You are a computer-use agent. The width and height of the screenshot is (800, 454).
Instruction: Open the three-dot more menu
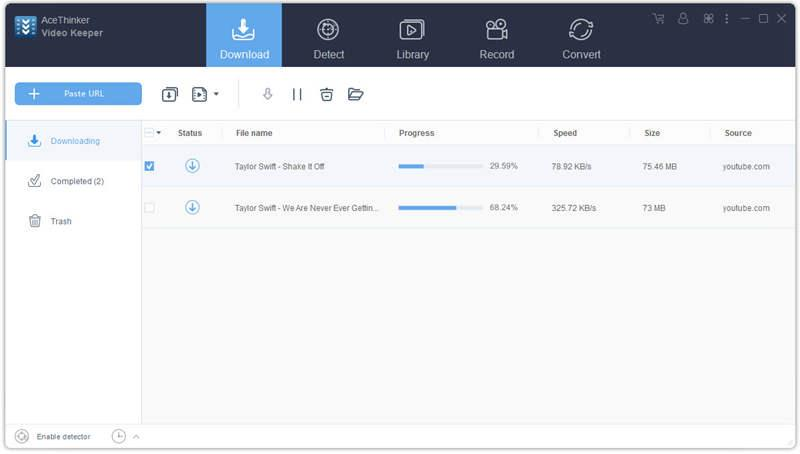coord(727,19)
